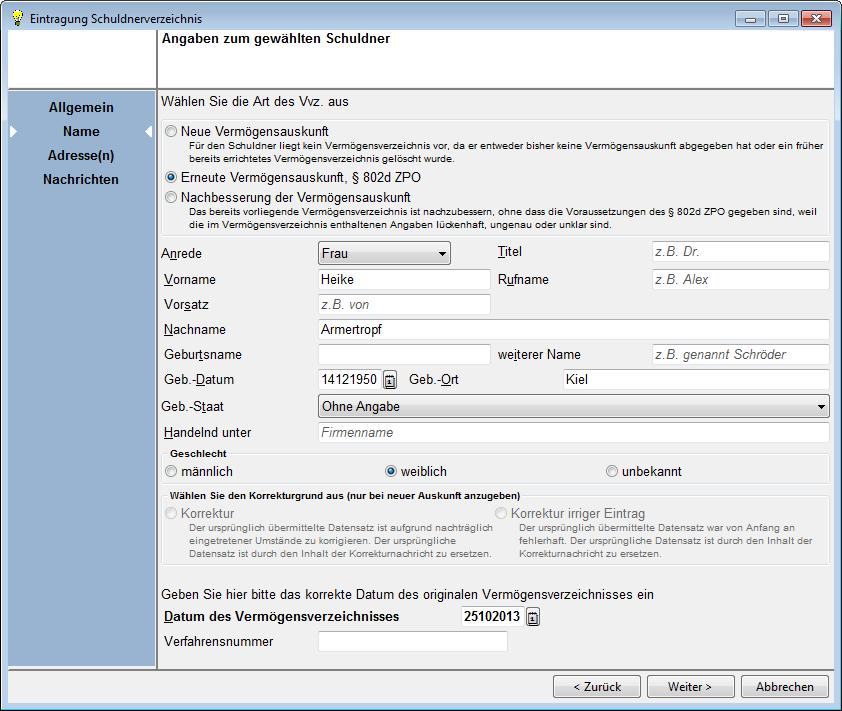Click the lightbulb icon in title bar
Image resolution: width=842 pixels, height=711 pixels.
click(17, 19)
